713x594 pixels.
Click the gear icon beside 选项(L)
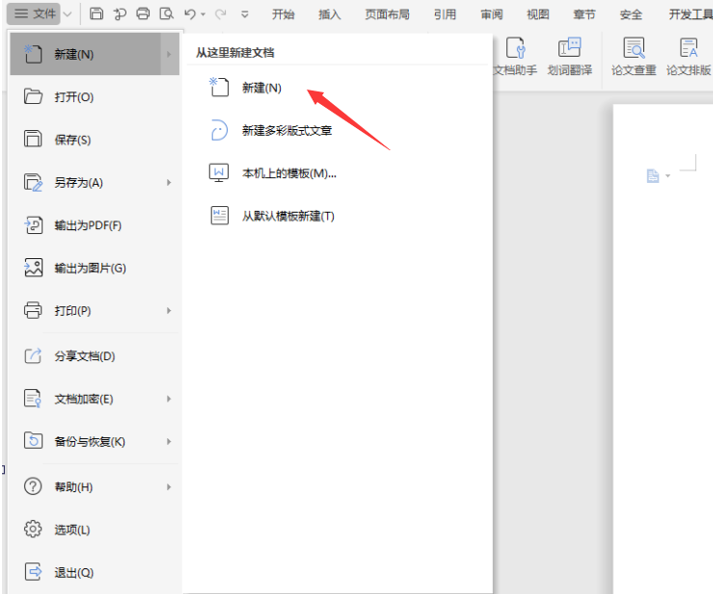[33, 529]
